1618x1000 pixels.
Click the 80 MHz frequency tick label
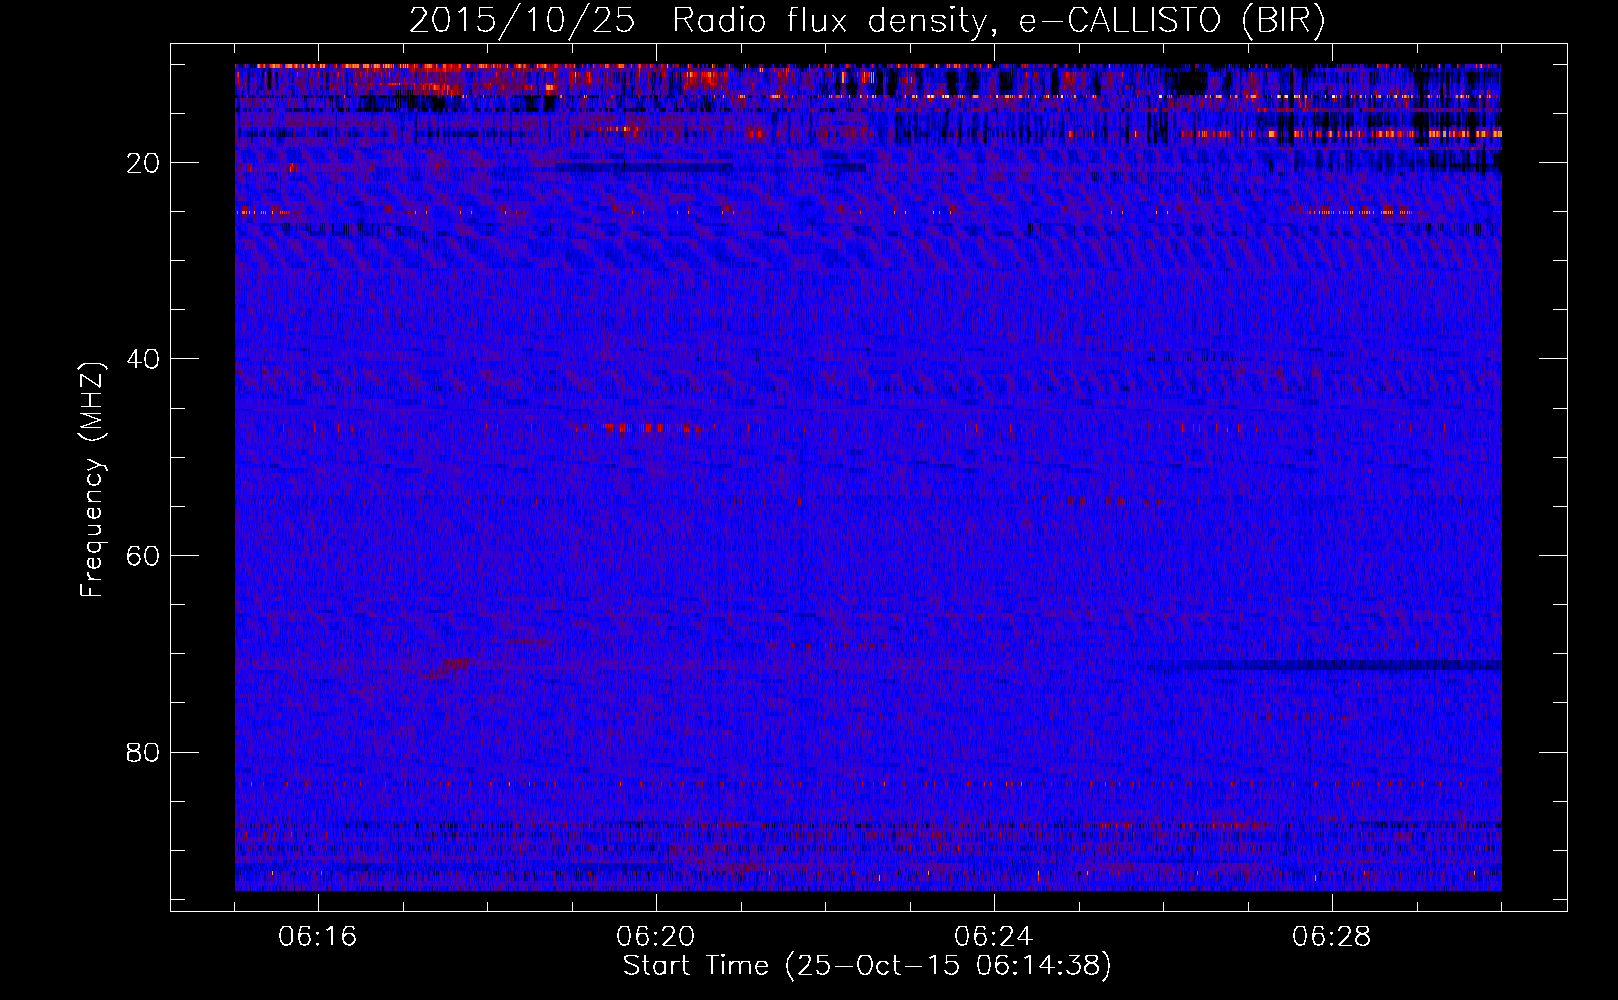point(143,752)
